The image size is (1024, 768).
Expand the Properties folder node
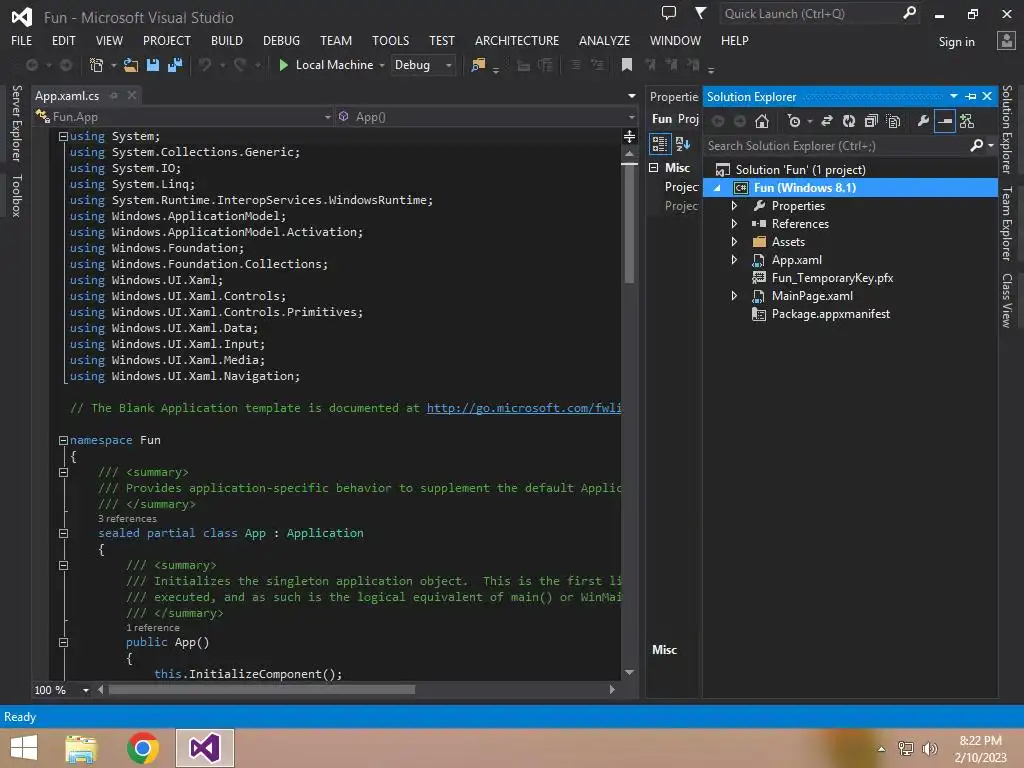click(734, 206)
